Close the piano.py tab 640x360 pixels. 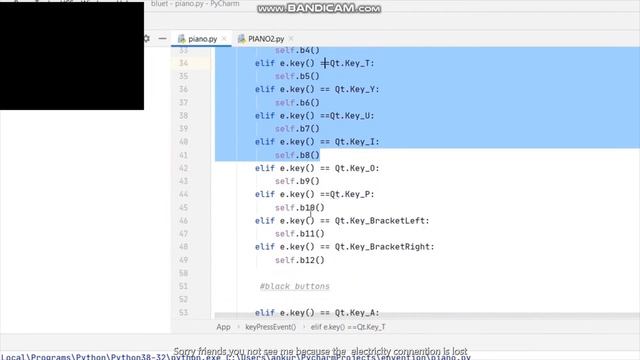point(224,39)
